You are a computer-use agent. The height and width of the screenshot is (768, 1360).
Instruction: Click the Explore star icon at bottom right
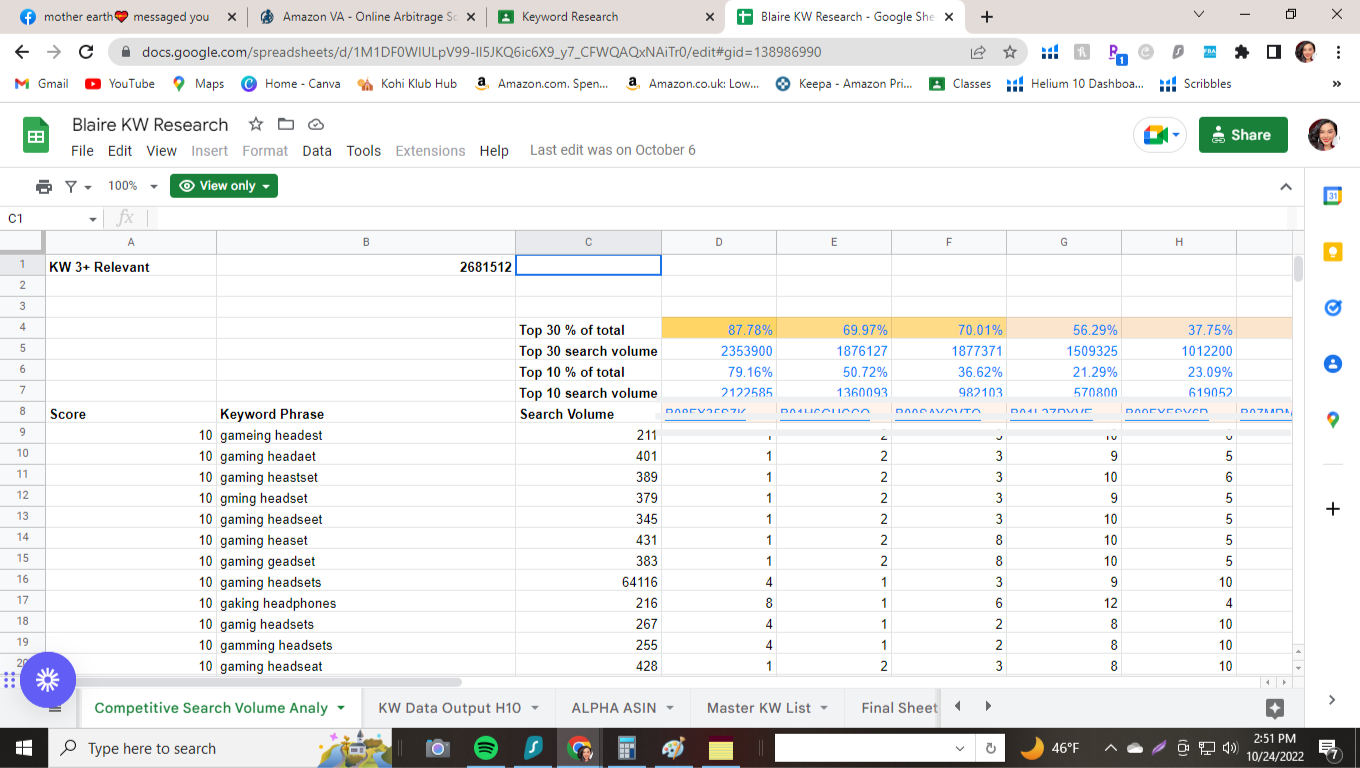(x=1274, y=708)
